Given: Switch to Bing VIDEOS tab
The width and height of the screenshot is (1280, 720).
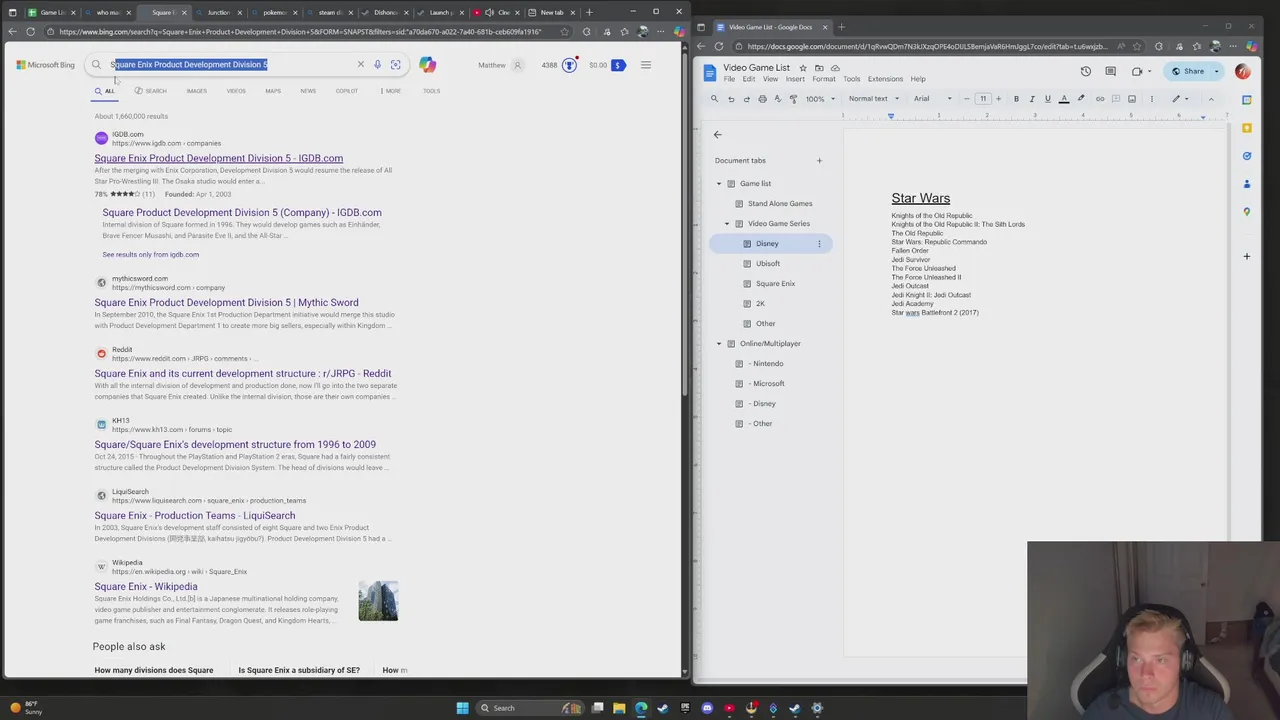Looking at the screenshot, I should 236,91.
